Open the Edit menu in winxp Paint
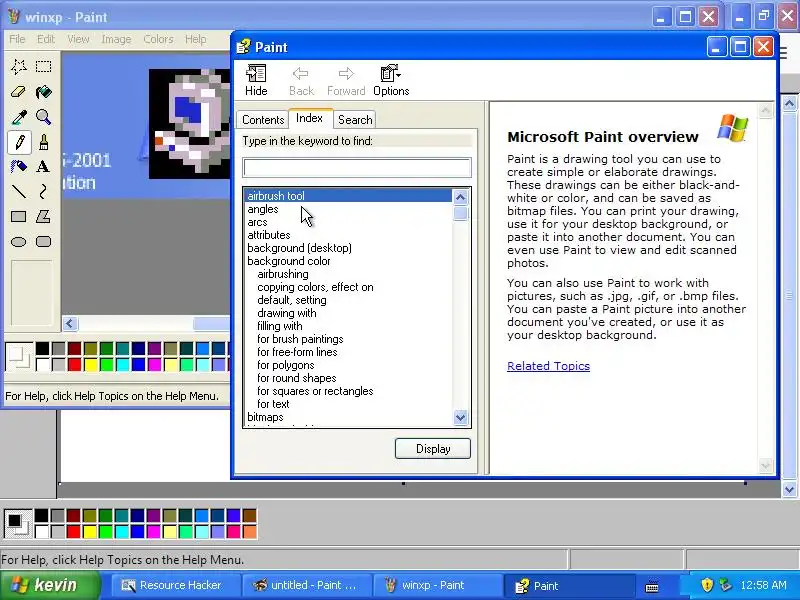Image resolution: width=800 pixels, height=600 pixels. 45,39
